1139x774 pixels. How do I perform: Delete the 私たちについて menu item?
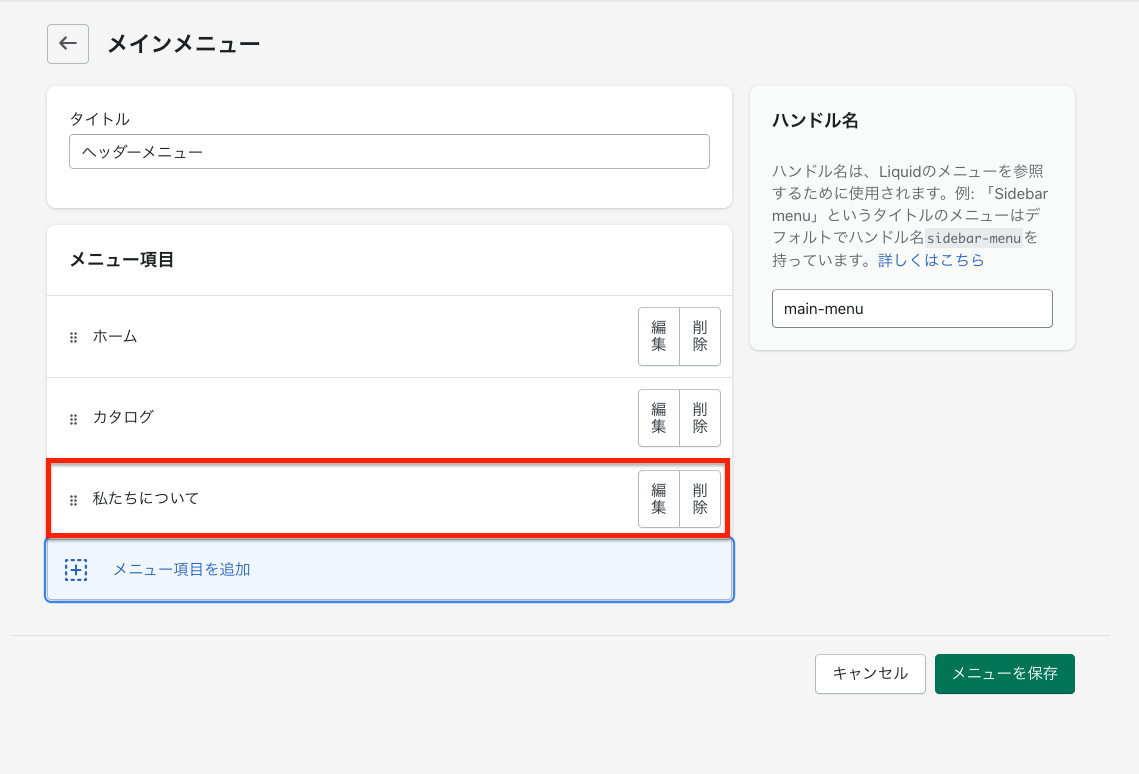tap(700, 498)
